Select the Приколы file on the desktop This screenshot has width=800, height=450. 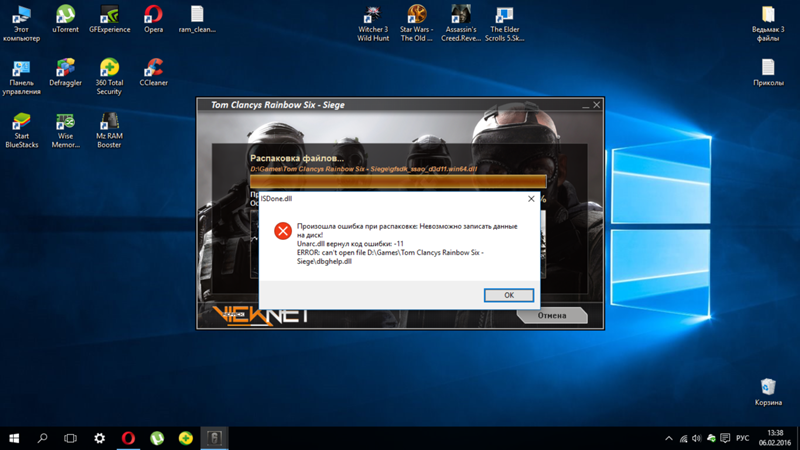point(768,72)
